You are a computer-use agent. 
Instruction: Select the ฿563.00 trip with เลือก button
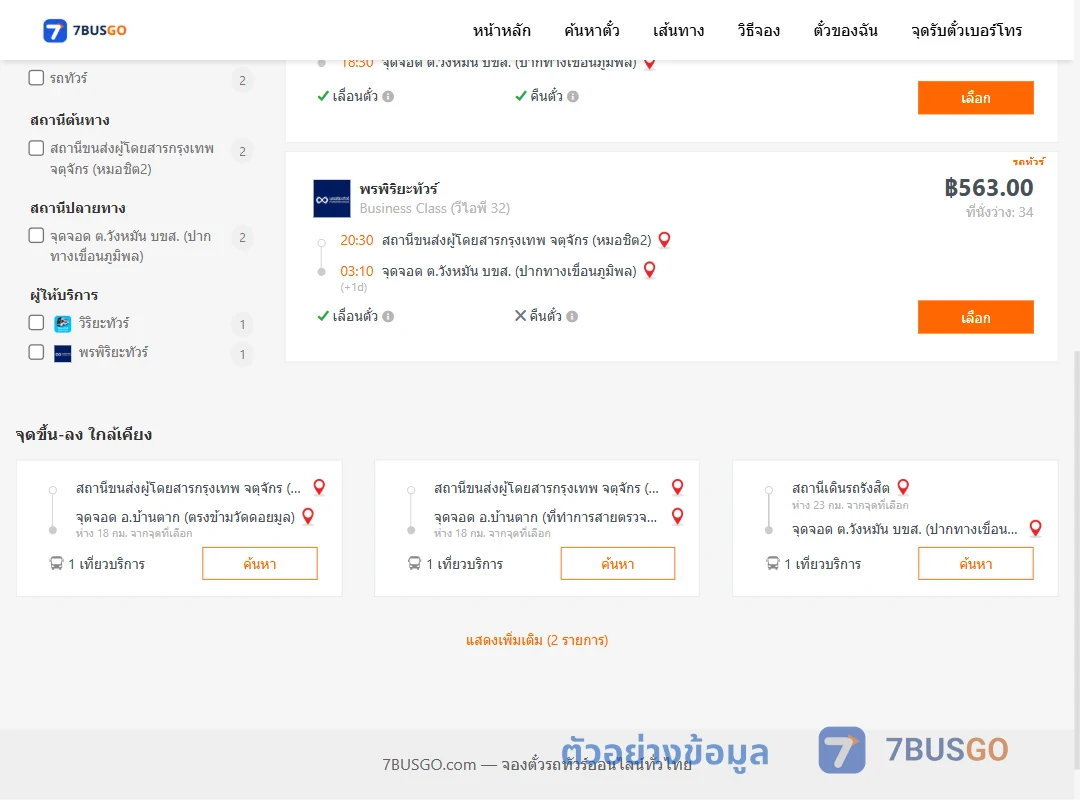975,317
